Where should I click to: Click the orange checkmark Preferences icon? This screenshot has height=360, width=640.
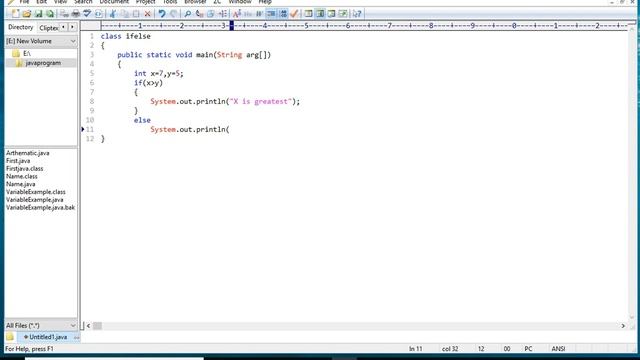point(294,14)
